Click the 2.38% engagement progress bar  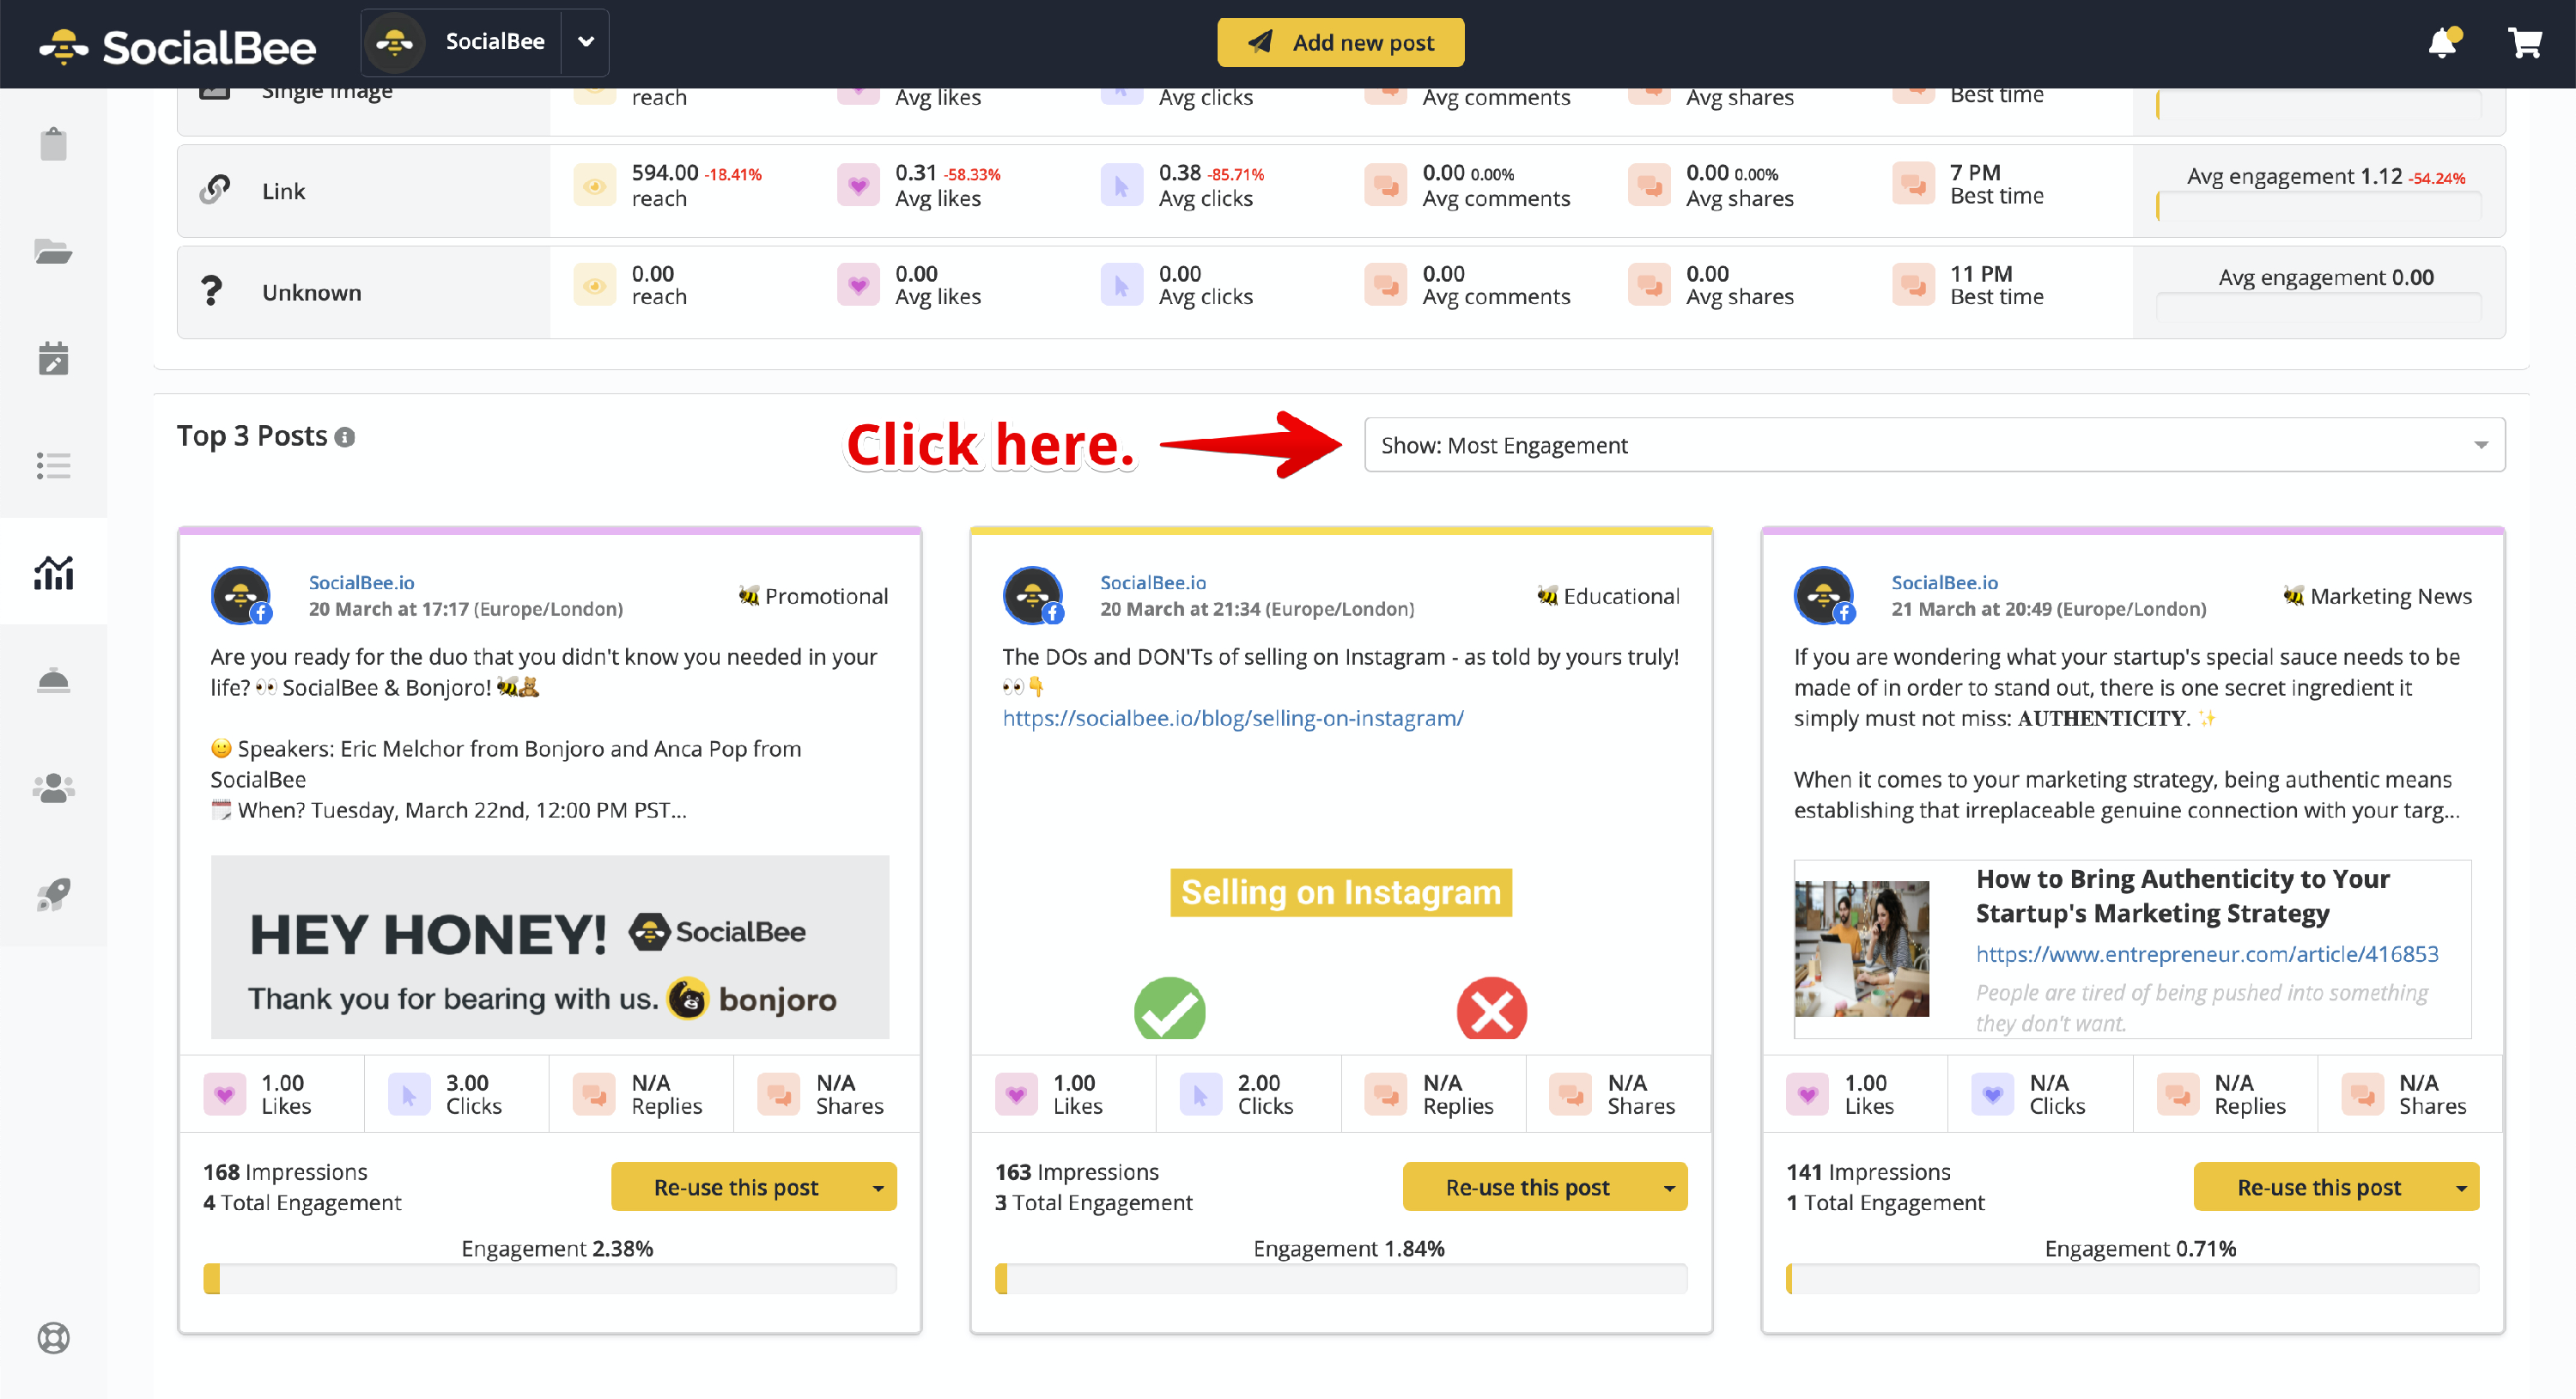tap(549, 1279)
